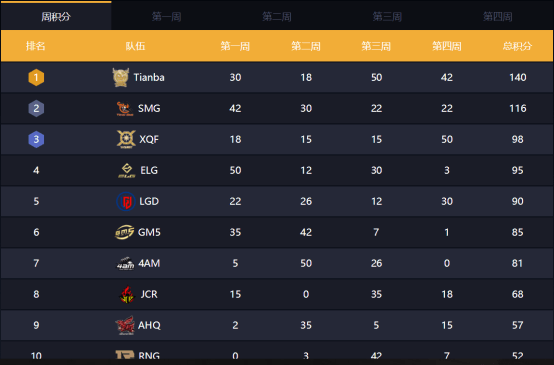Screen dimensions: 554x365
Task: Click the silver rank 2 badge
Action: click(x=36, y=108)
